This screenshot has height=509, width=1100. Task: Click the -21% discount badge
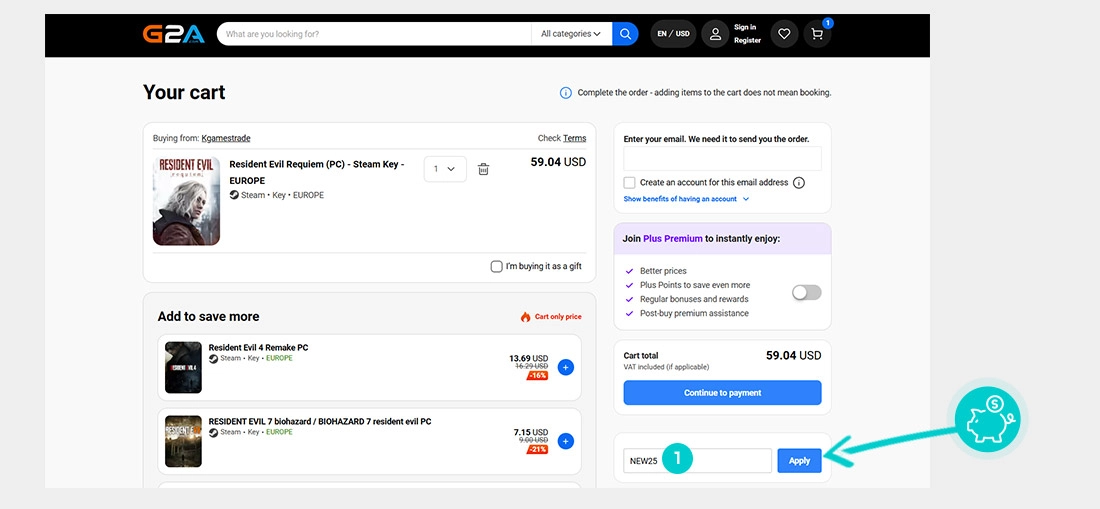click(x=538, y=449)
